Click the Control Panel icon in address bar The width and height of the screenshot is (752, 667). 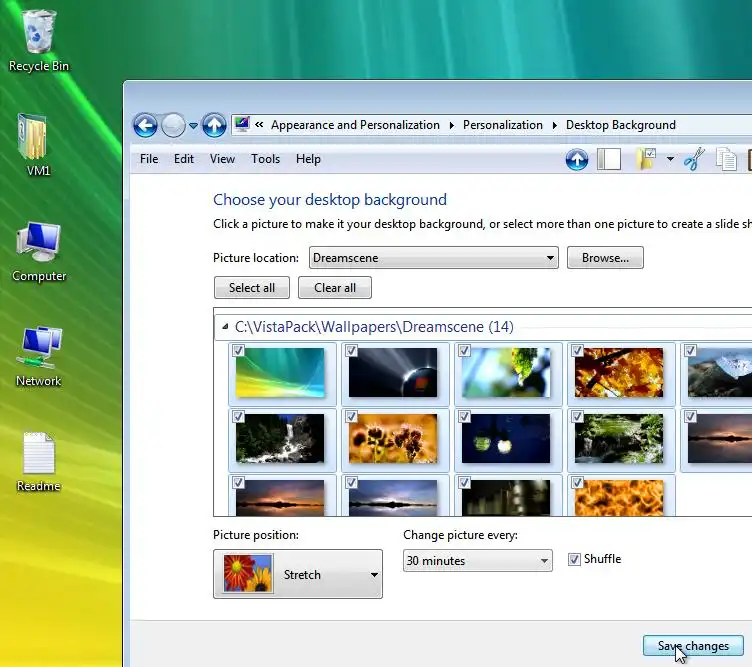click(242, 125)
